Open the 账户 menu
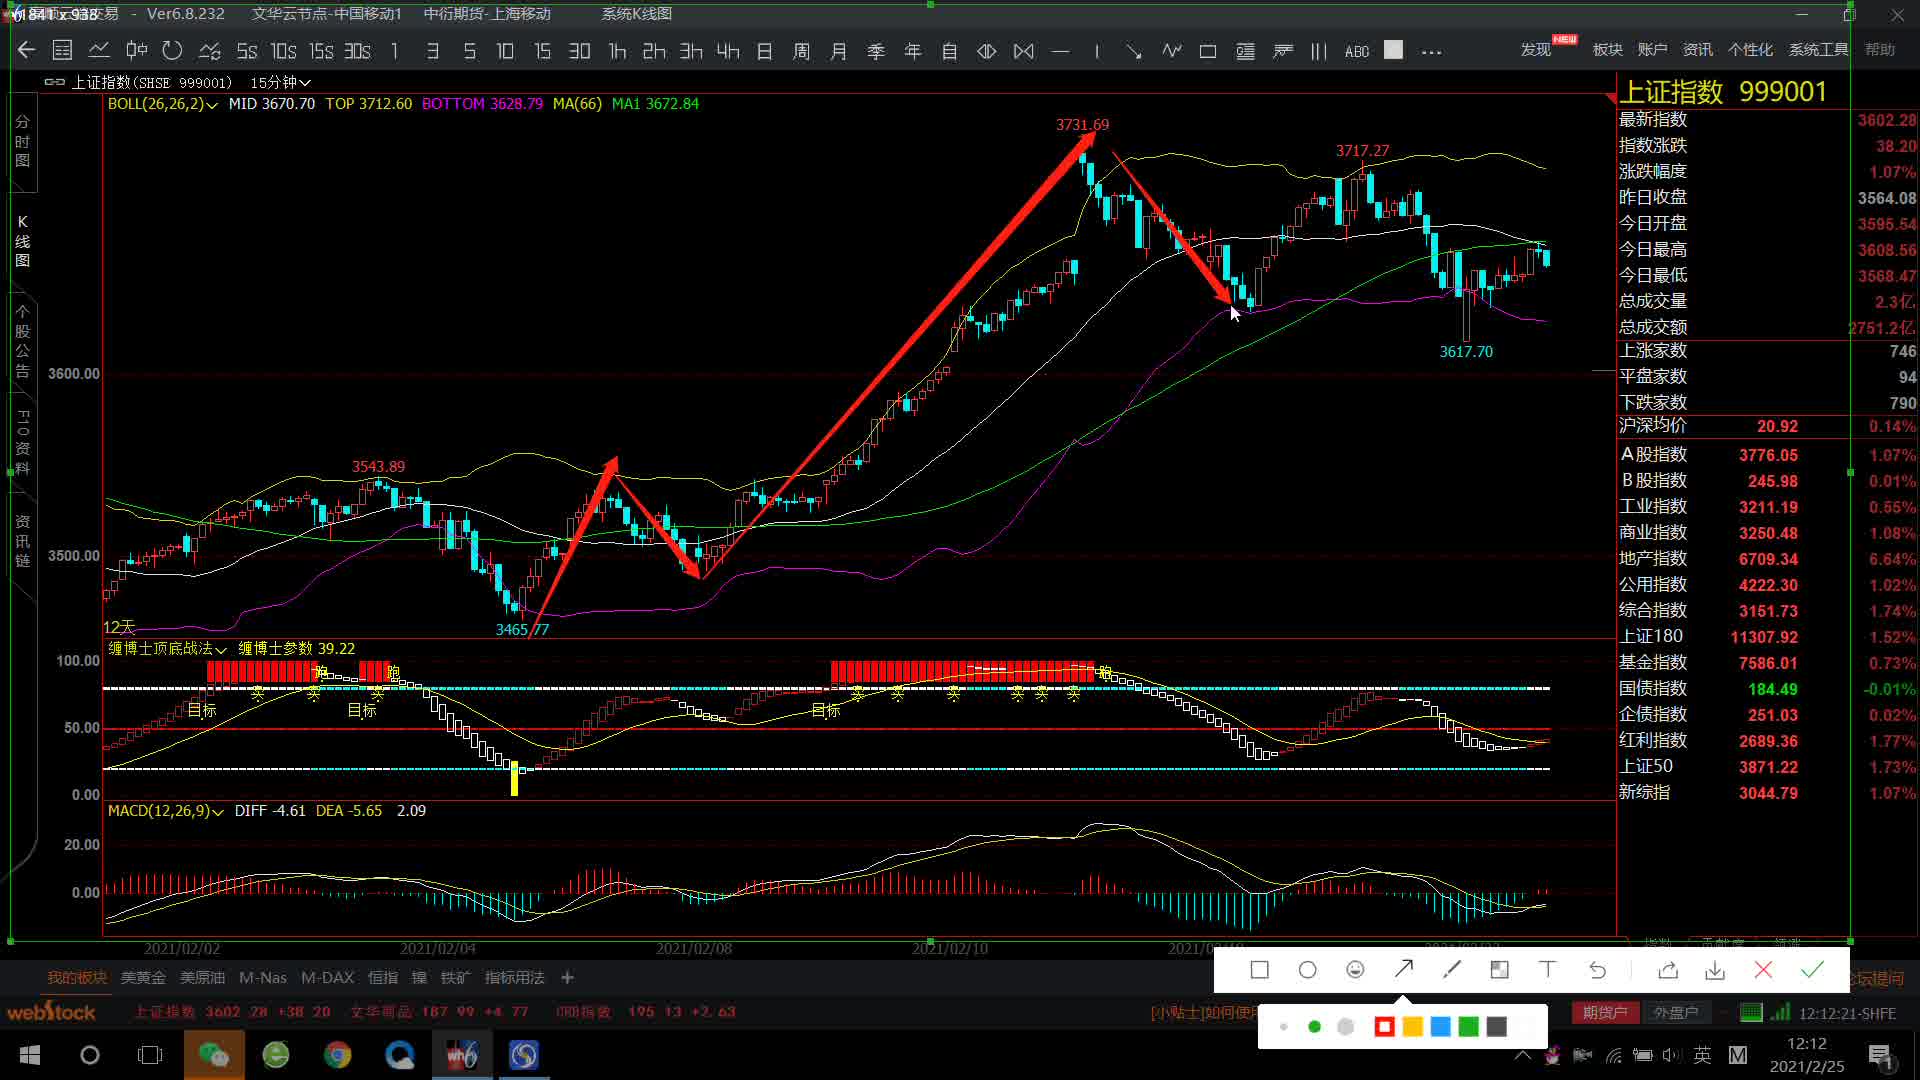 click(x=1652, y=49)
